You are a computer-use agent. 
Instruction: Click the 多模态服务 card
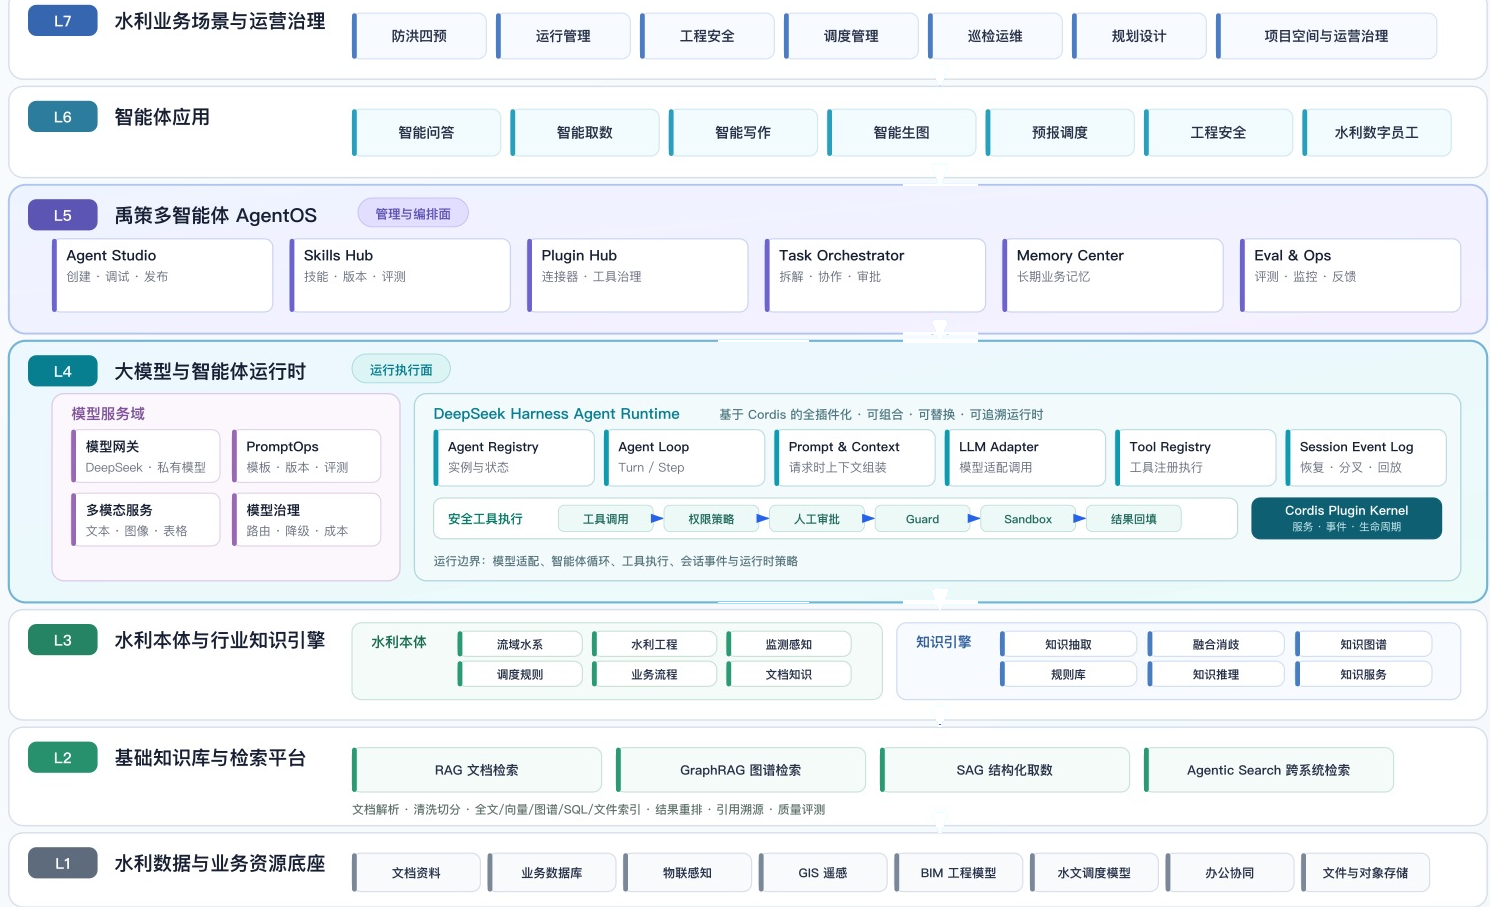click(146, 519)
